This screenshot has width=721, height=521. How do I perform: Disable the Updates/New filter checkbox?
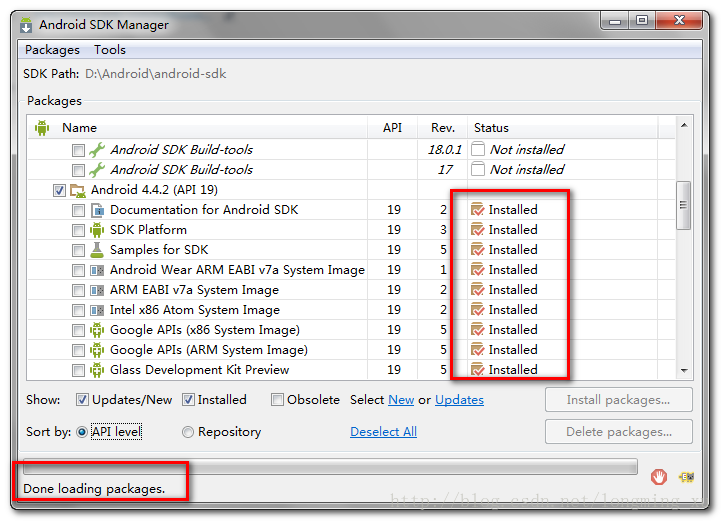[82, 400]
